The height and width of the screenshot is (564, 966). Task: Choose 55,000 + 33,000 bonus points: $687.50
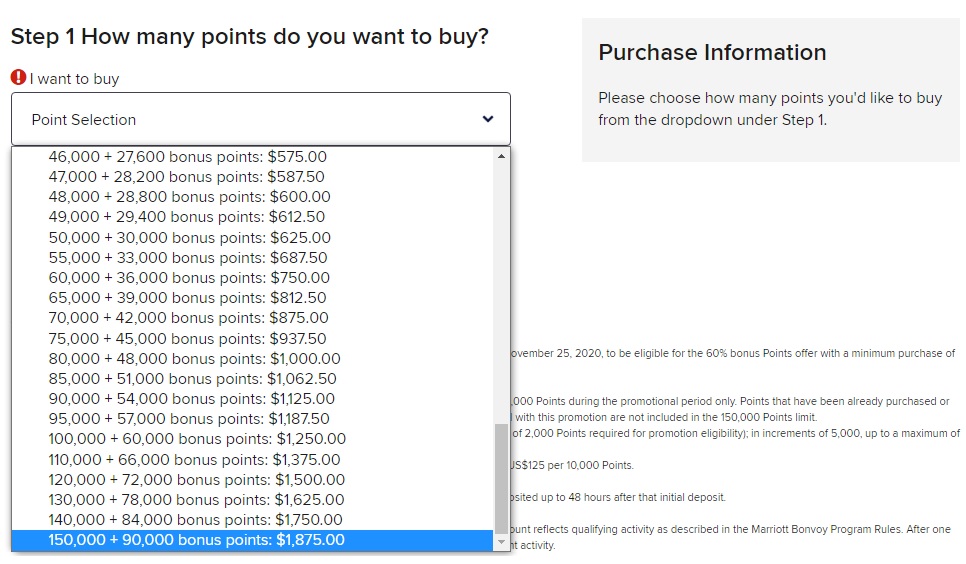tap(188, 258)
